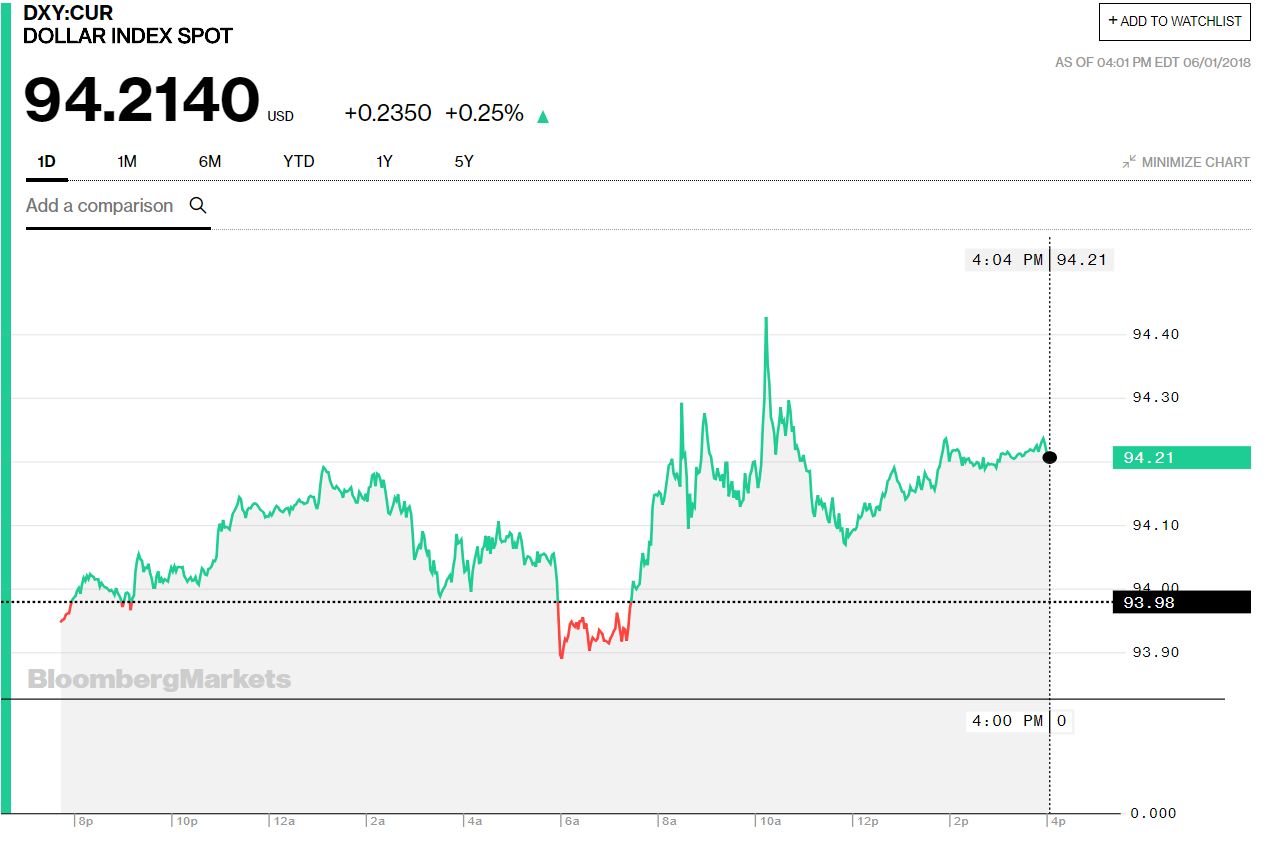Open the 1Y chart view
Screen dimensions: 1276x844
point(384,161)
